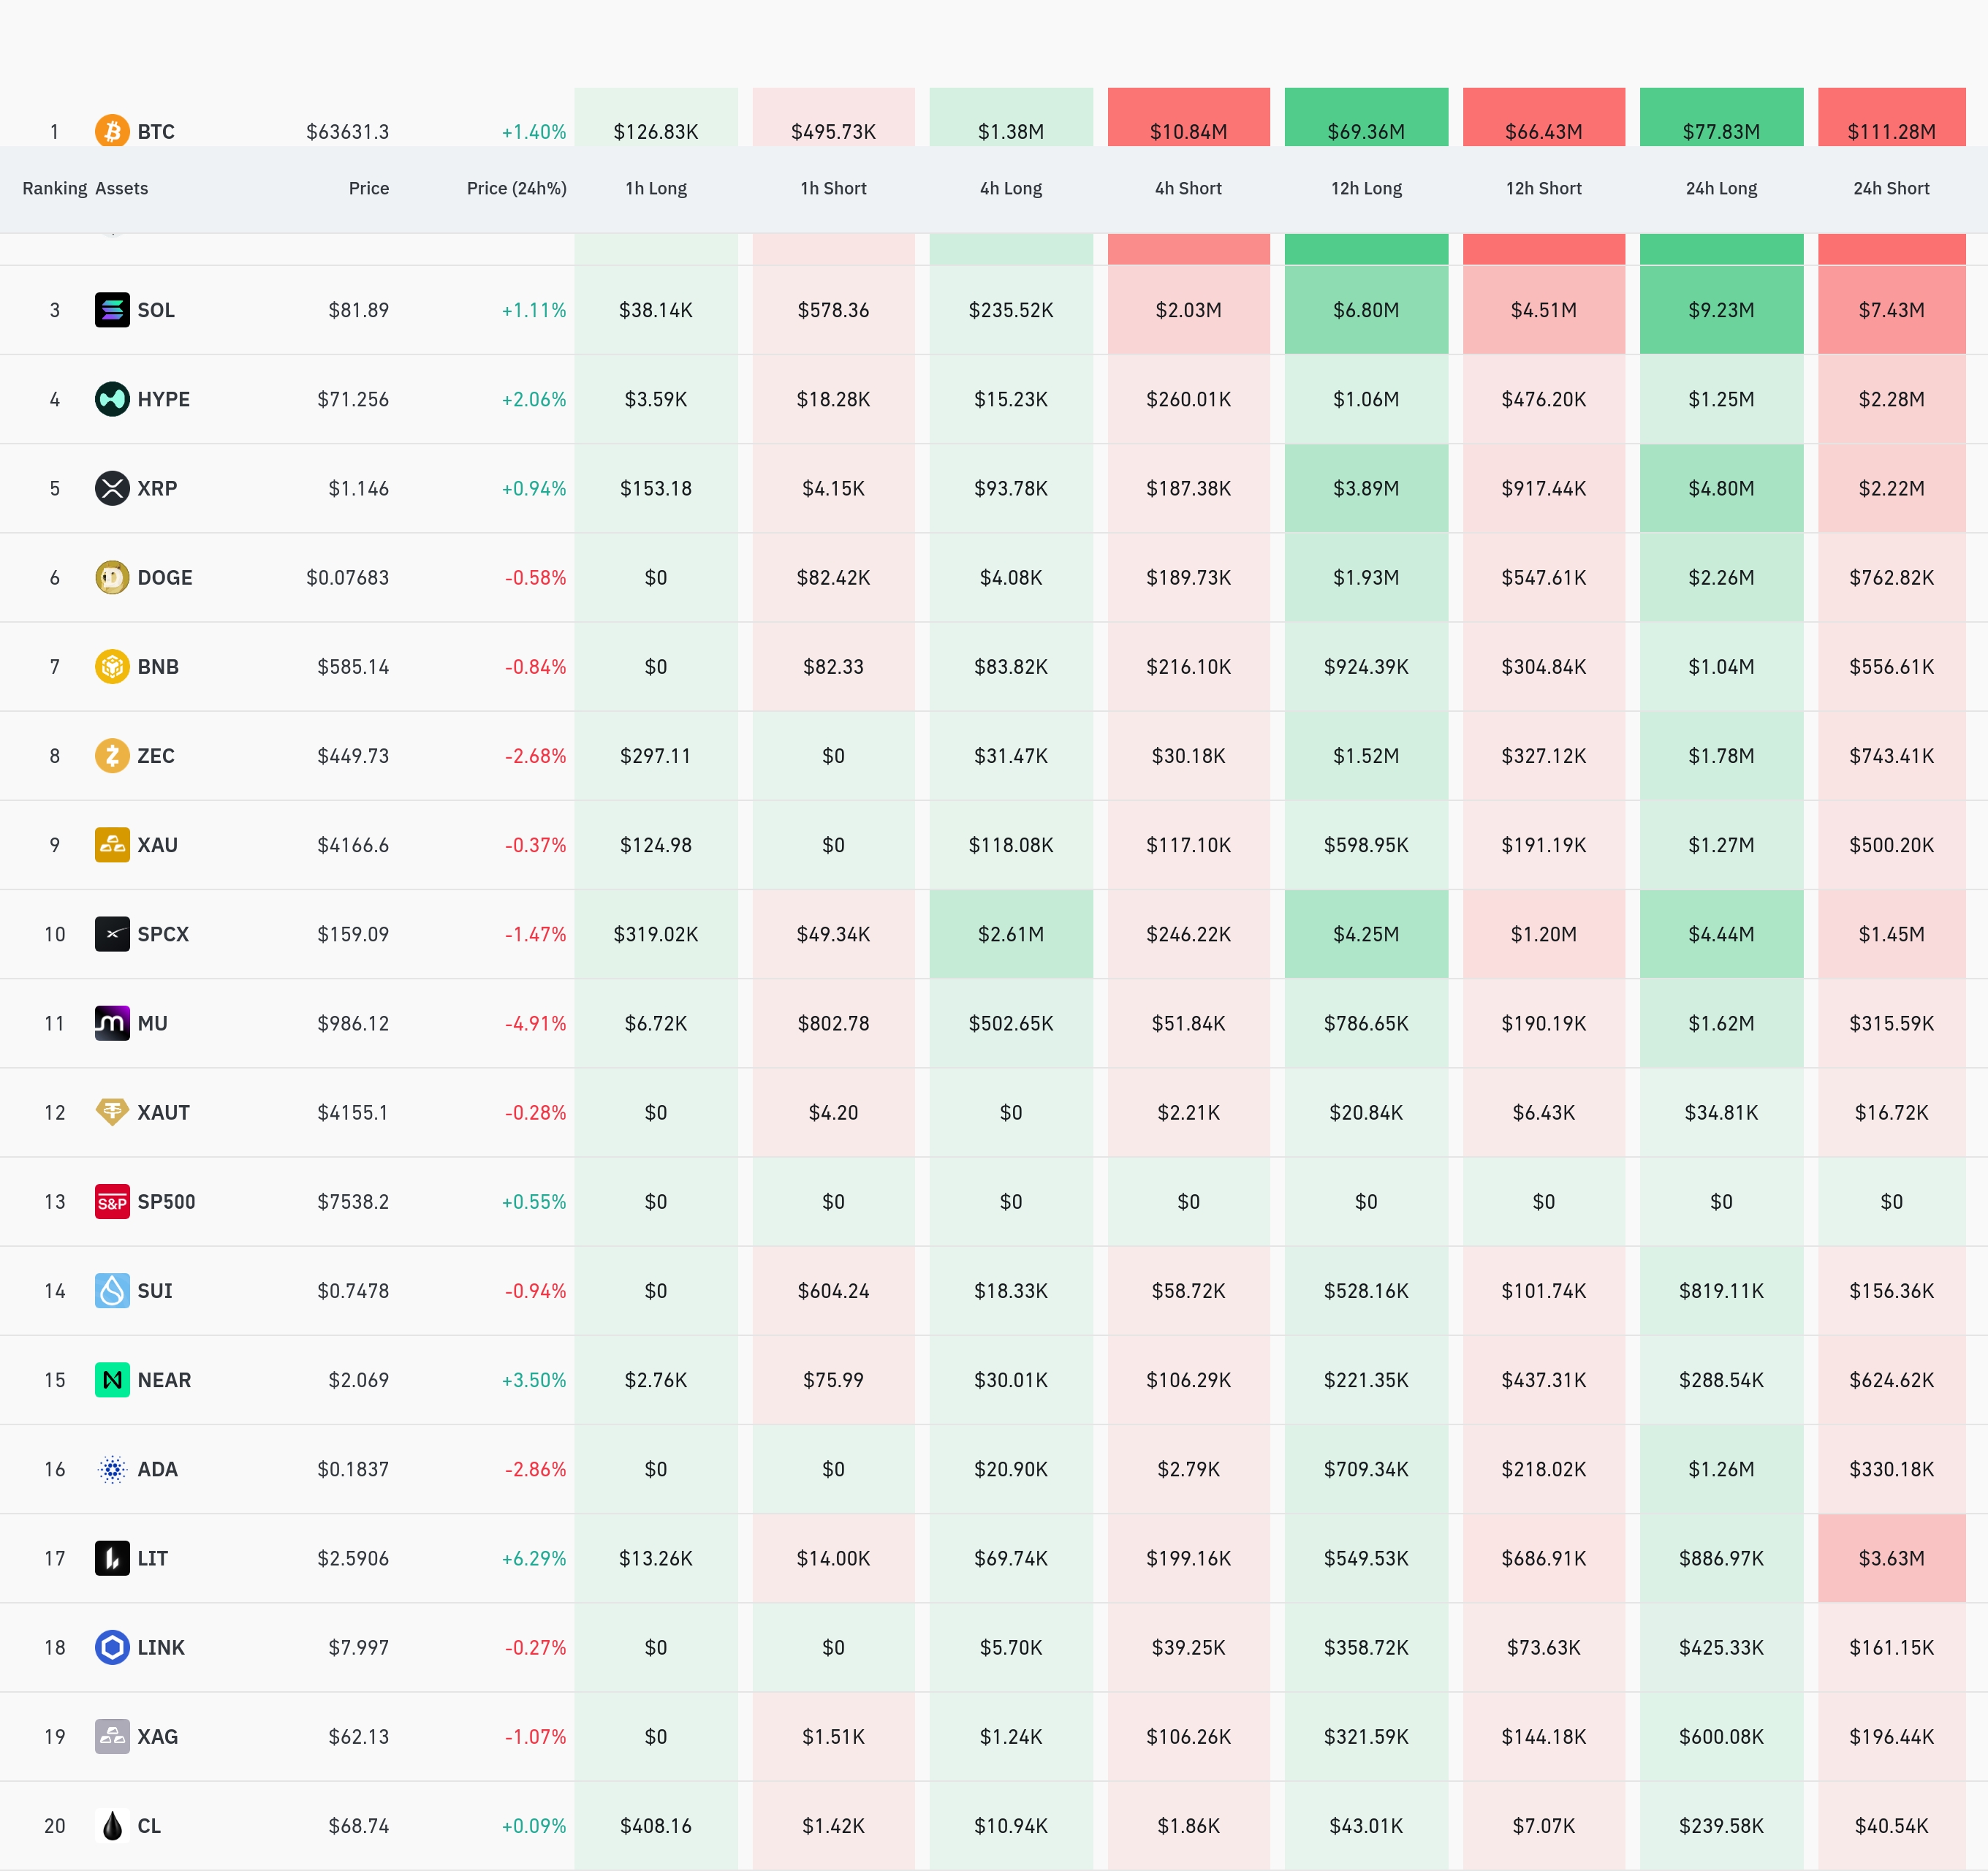Open the XAUT asset name link

pyautogui.click(x=163, y=1112)
